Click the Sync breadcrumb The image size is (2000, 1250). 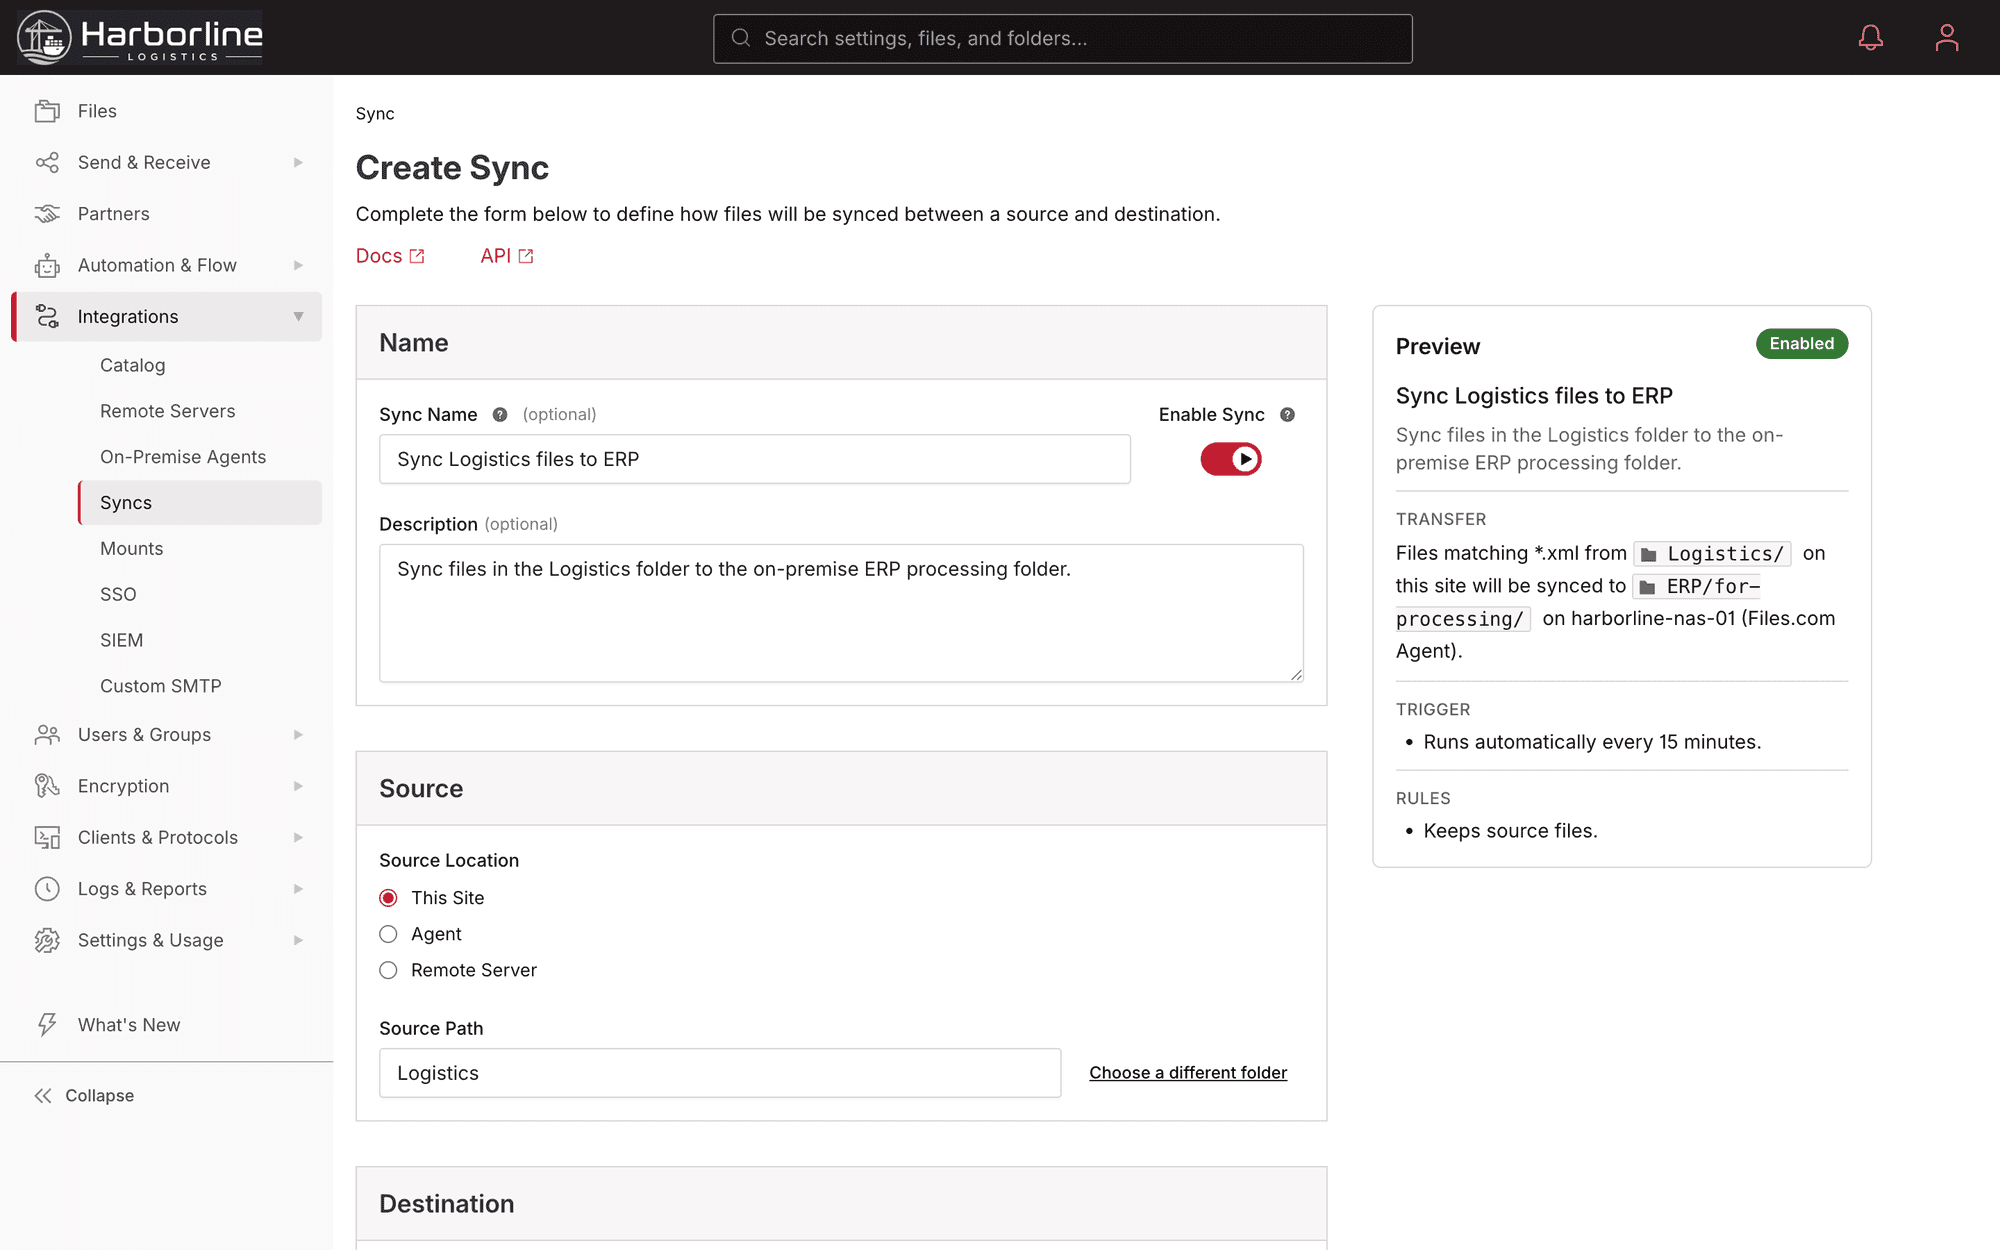(x=375, y=114)
